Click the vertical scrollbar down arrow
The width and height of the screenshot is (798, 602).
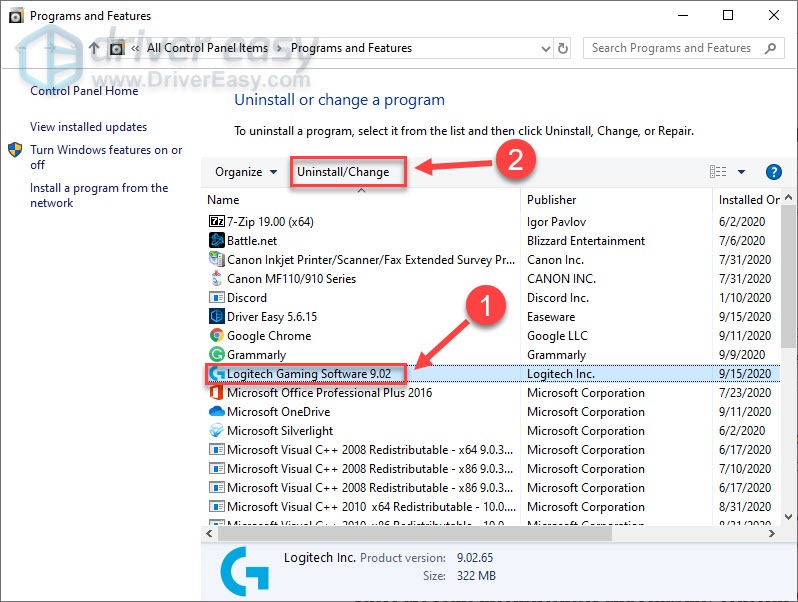(788, 517)
